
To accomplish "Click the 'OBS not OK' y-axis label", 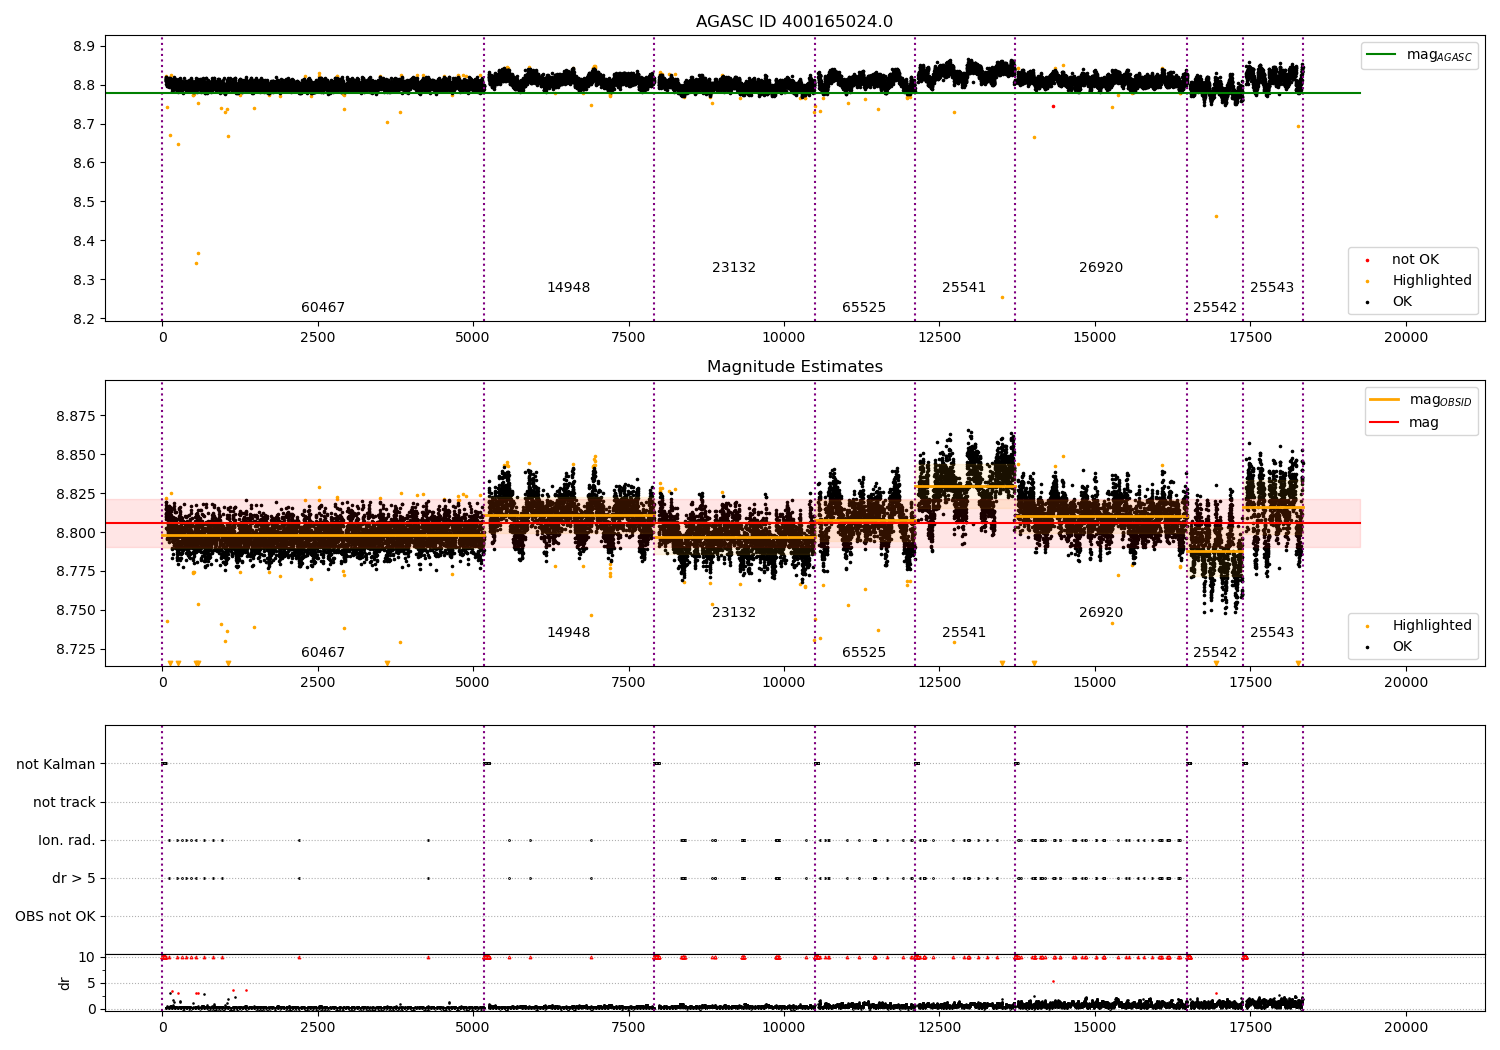I will click(56, 917).
